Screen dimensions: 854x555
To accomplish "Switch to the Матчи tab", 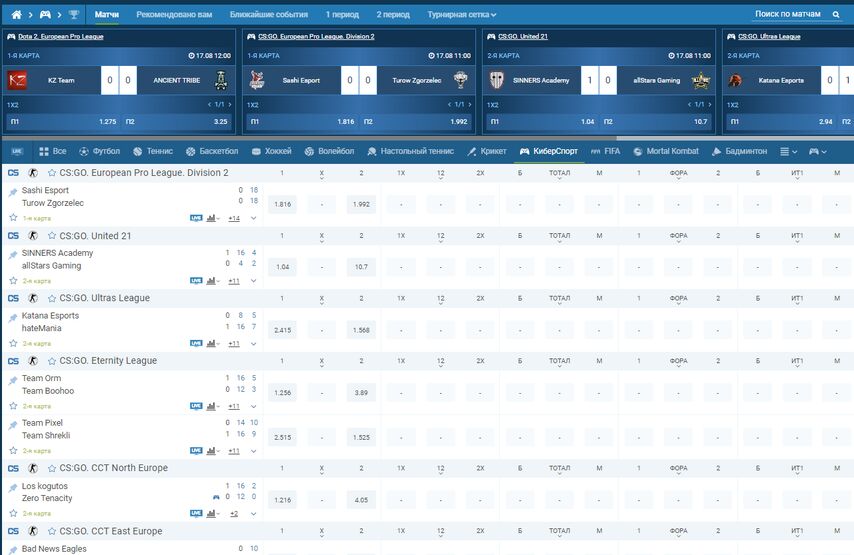I will pos(107,15).
